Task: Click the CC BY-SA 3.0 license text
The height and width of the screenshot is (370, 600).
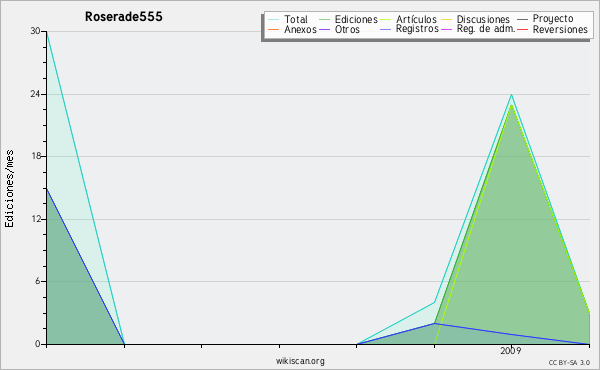Action: pyautogui.click(x=569, y=362)
